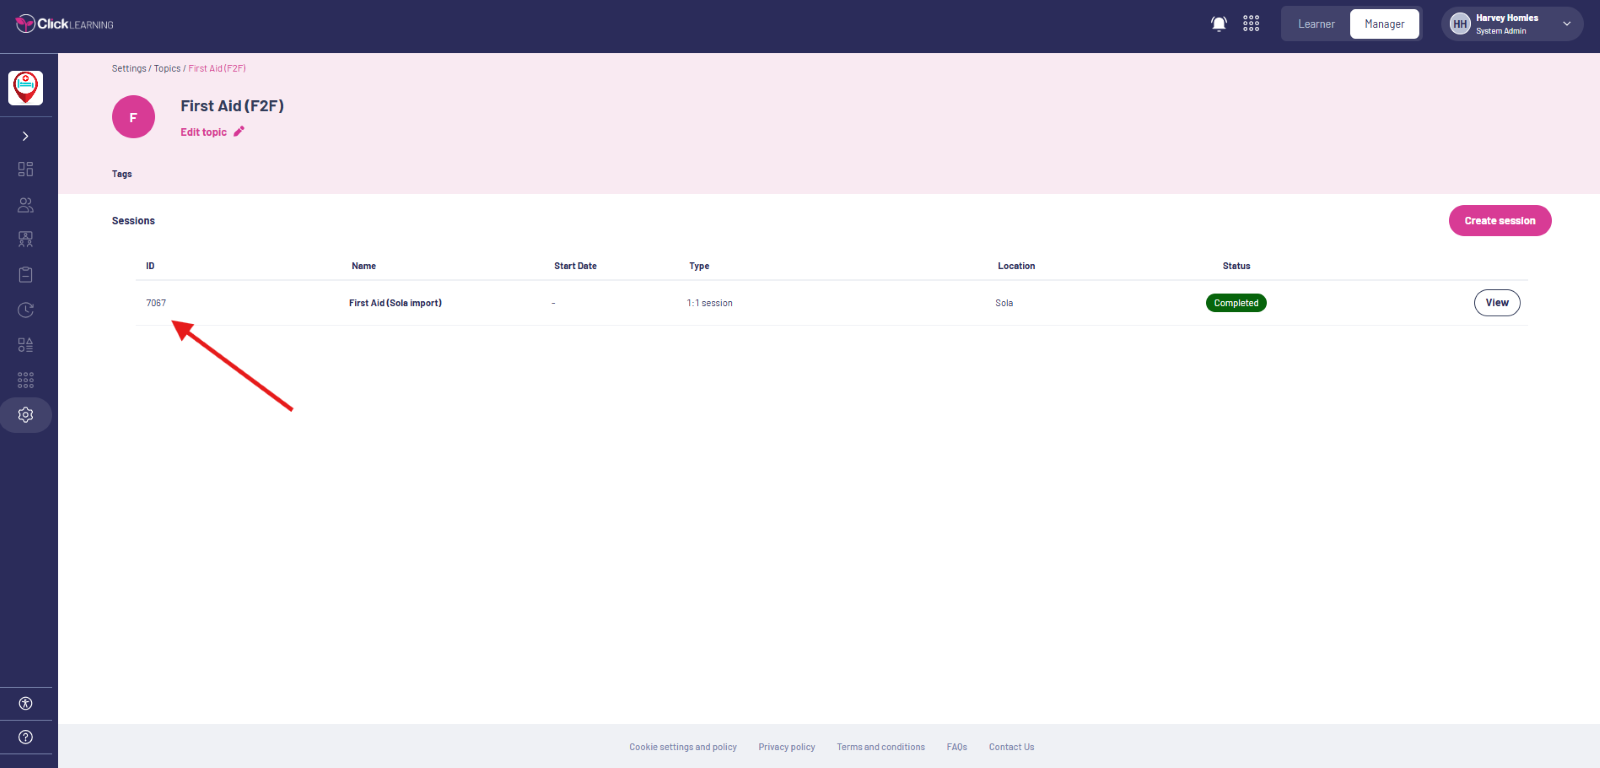Open the settings gear in sidebar
1600x768 pixels.
26,415
